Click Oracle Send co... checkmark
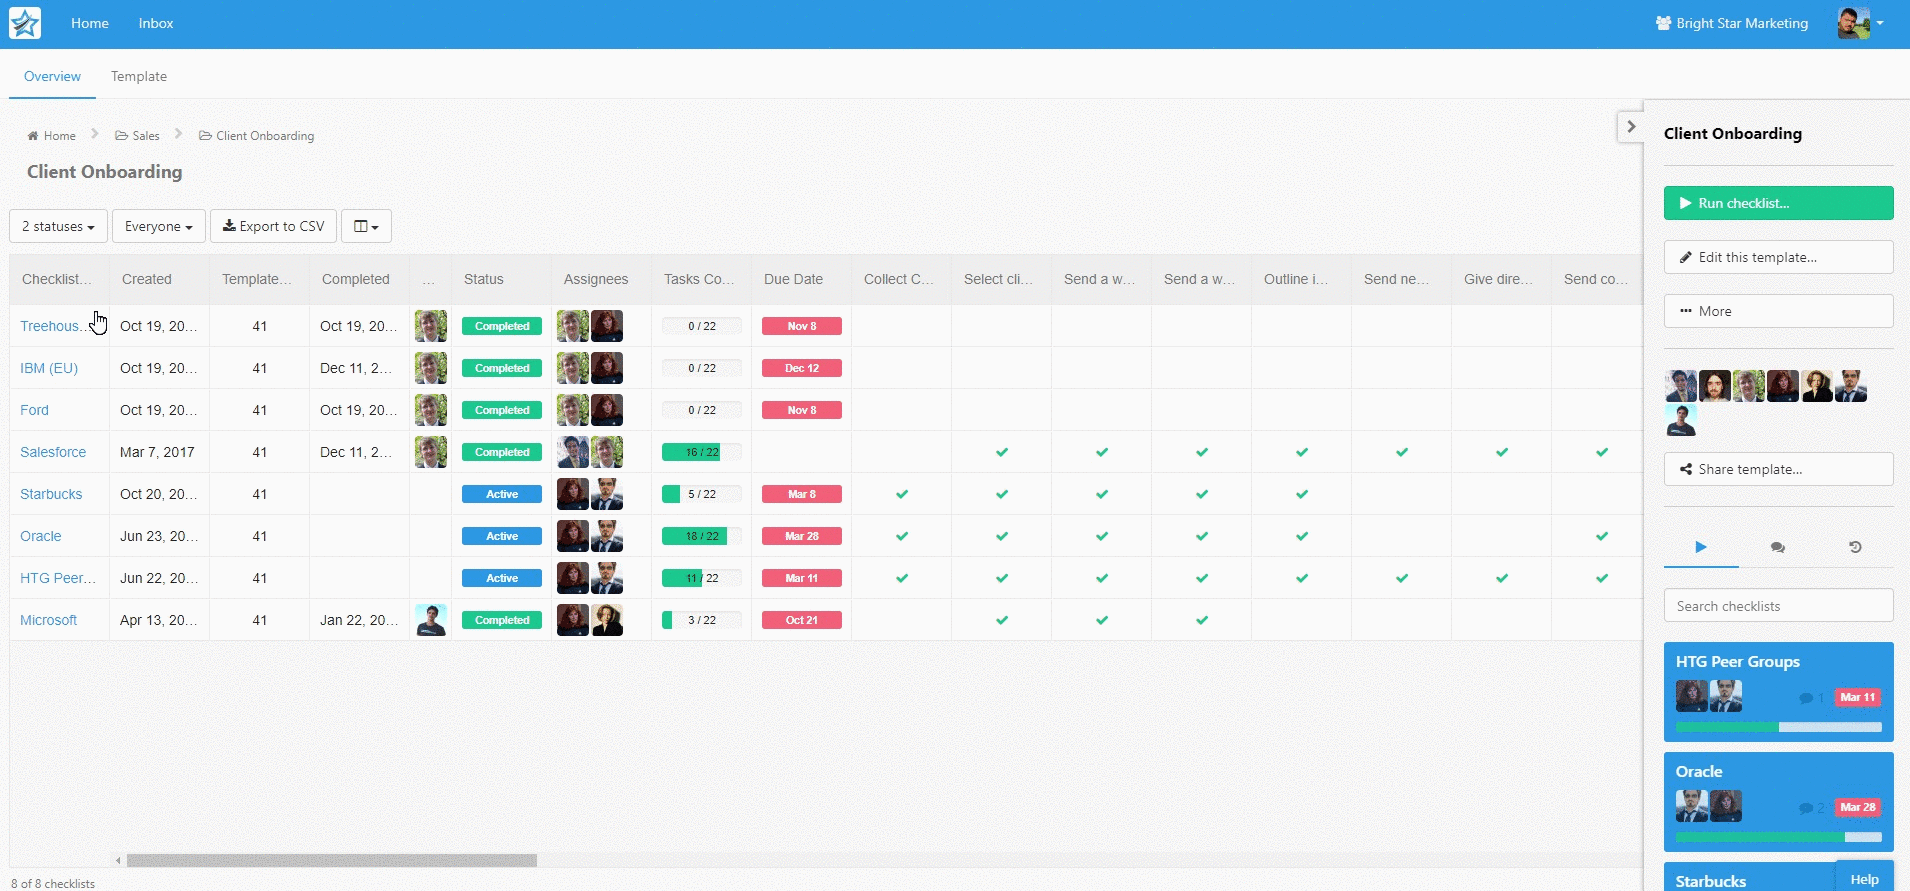1910x891 pixels. click(1602, 536)
